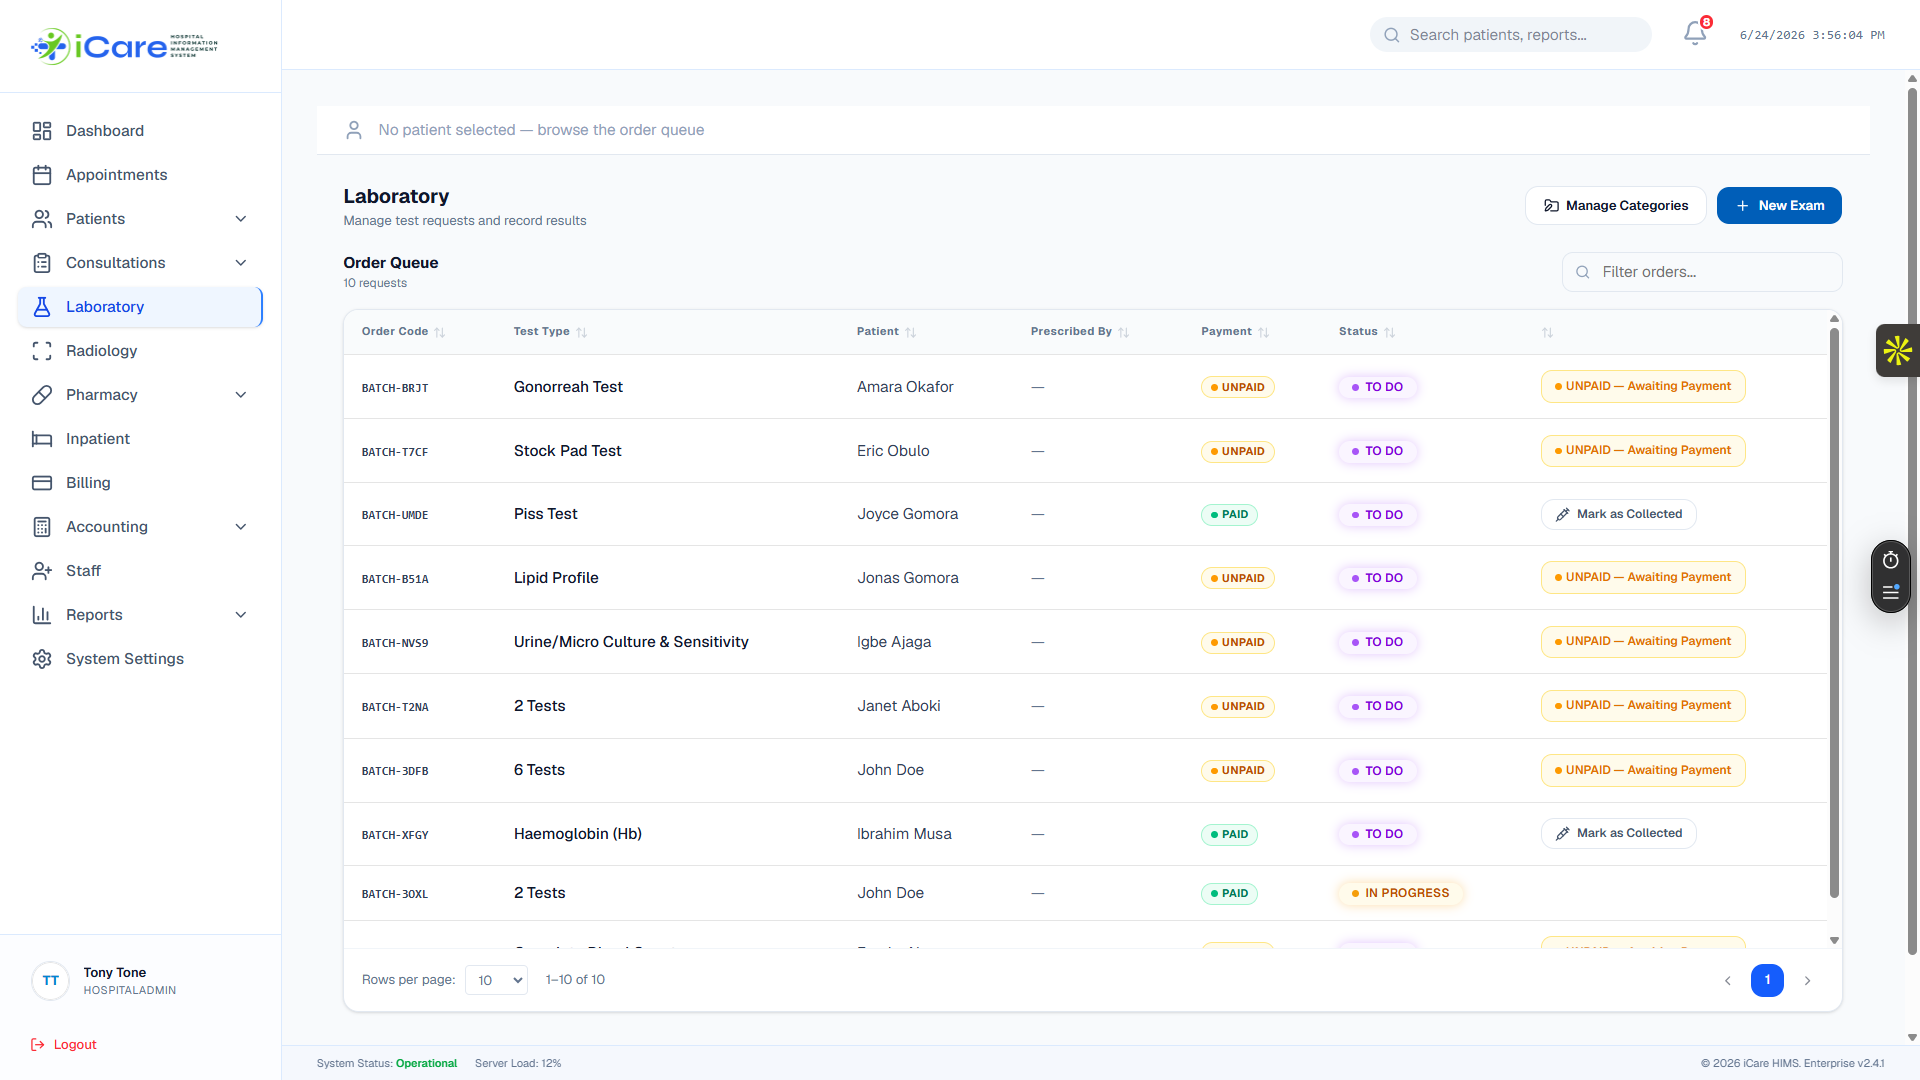Click the Filter orders input field
Image resolution: width=1920 pixels, height=1080 pixels.
point(1702,272)
